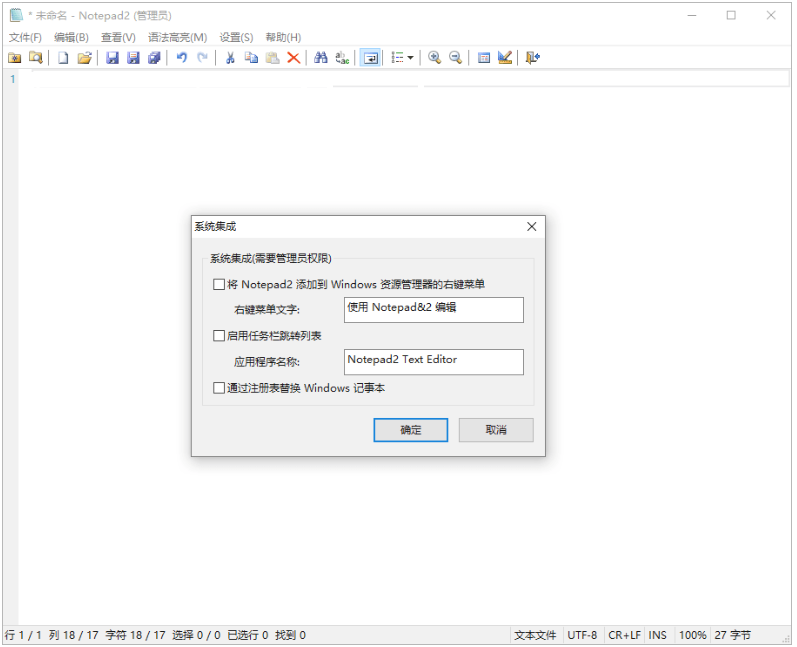Check the 启用任务栏跳转列表 checkbox
Image resolution: width=797 pixels, height=647 pixels.
(220, 336)
